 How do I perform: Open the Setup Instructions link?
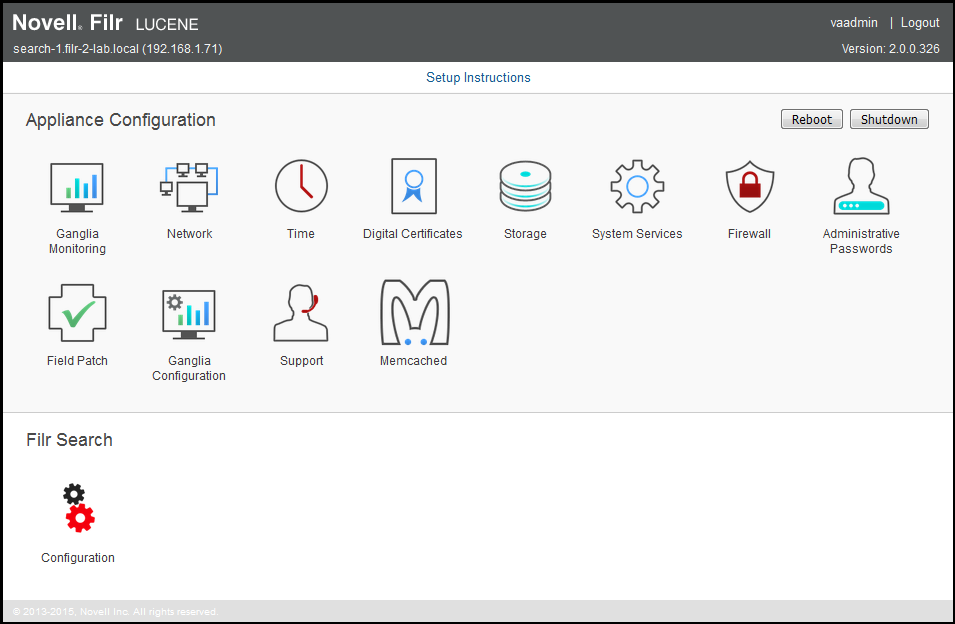[x=478, y=77]
